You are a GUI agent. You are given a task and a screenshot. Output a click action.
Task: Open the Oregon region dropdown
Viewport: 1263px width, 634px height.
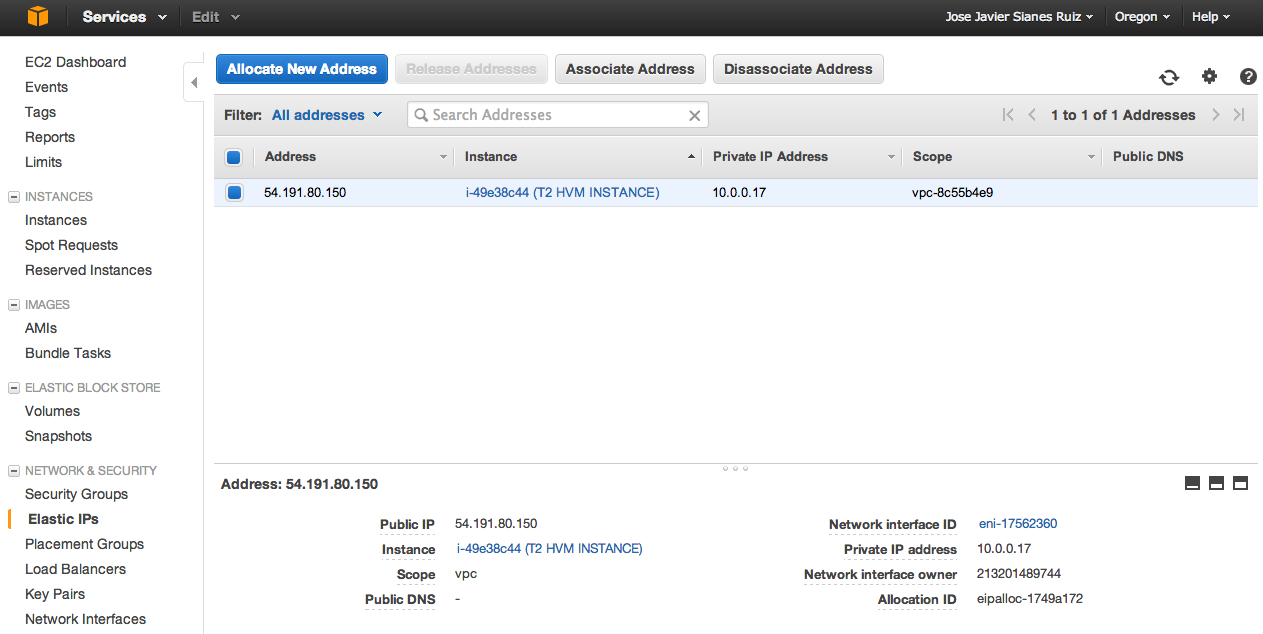point(1142,17)
